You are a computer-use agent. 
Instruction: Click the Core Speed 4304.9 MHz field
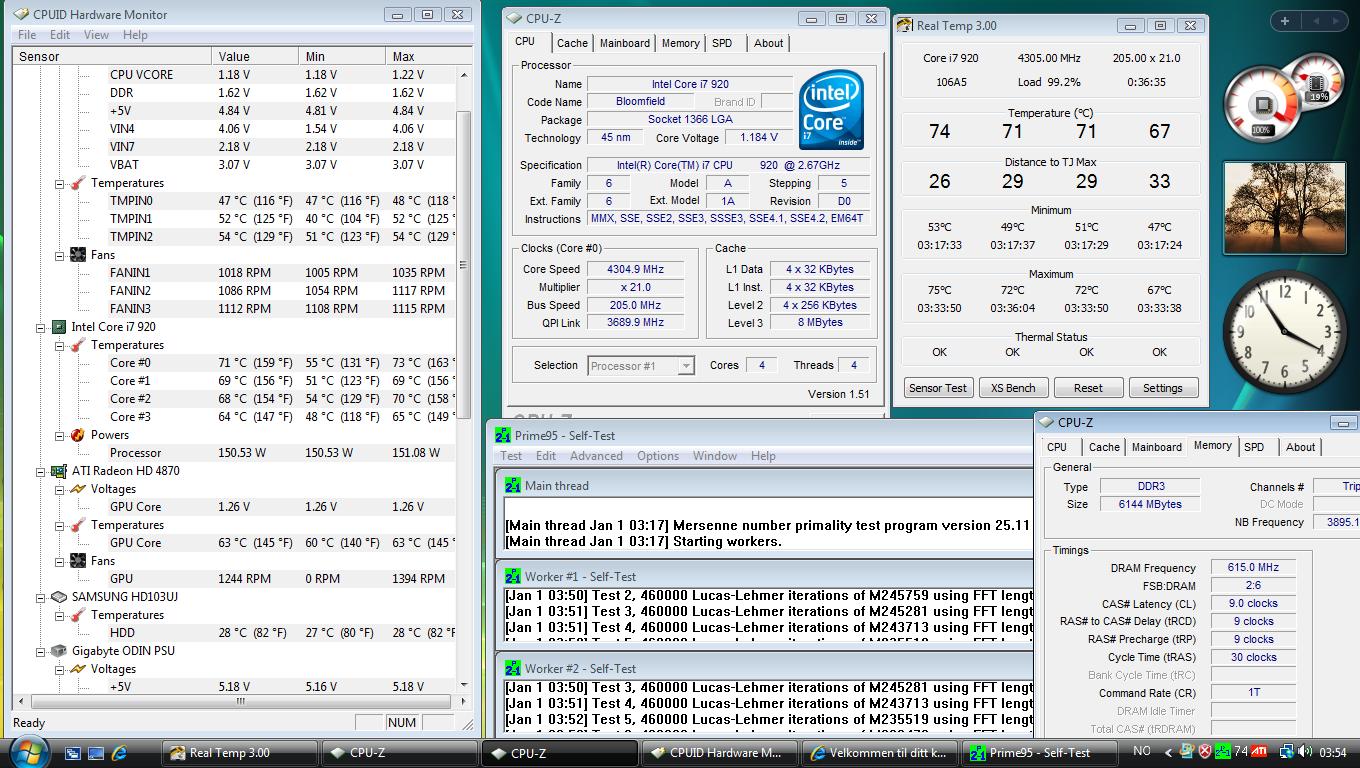click(x=635, y=269)
